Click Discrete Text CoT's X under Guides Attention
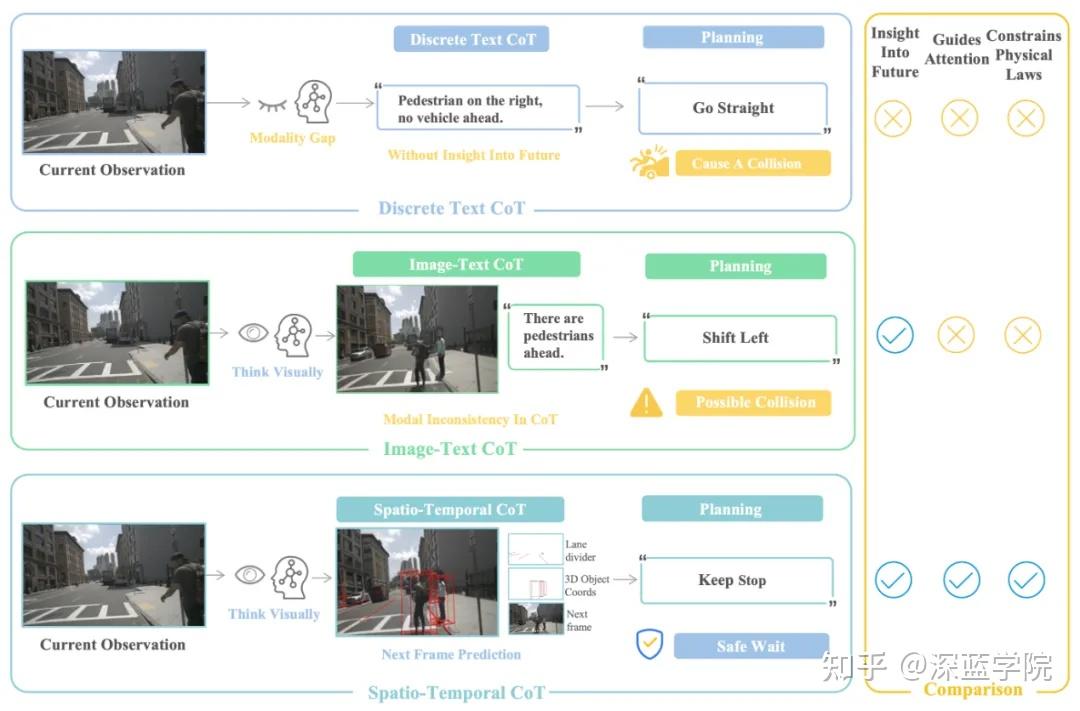This screenshot has width=1080, height=711. 959,118
